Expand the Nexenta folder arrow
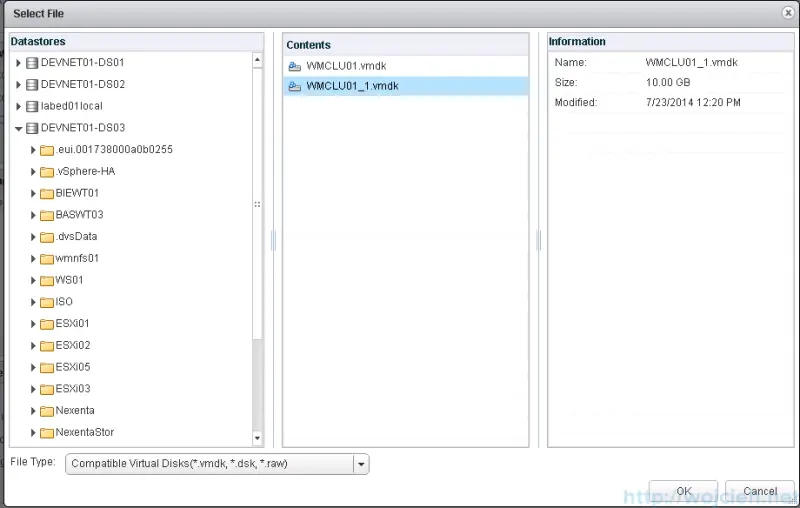 pos(33,411)
